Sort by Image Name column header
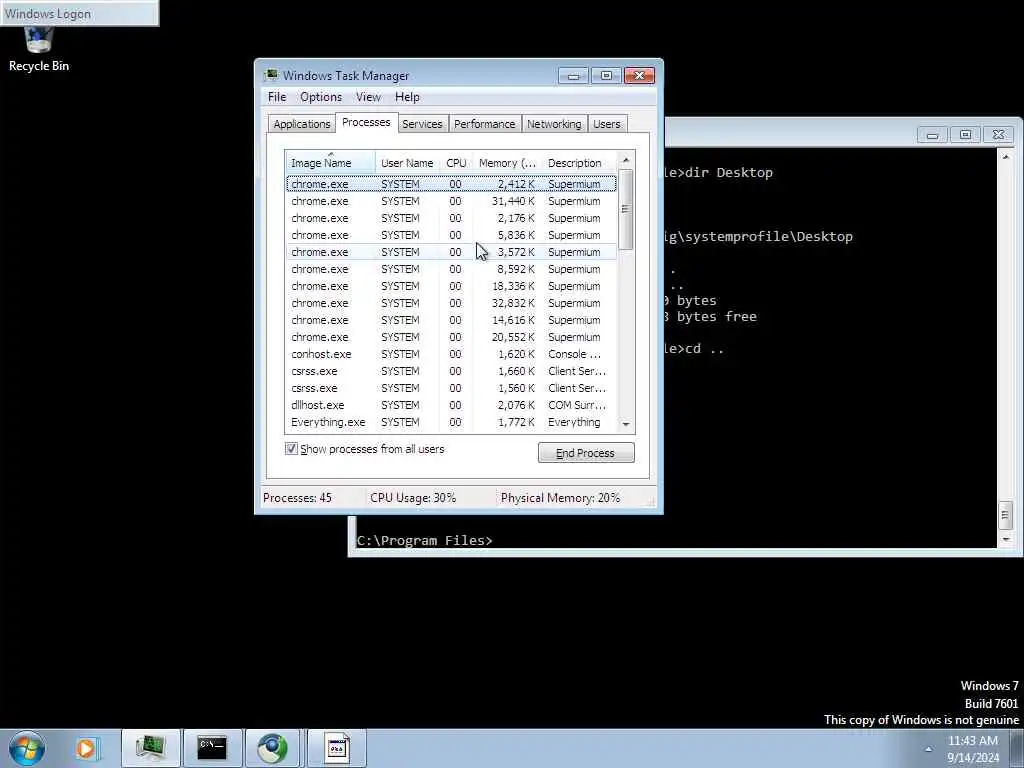Screen dimensions: 1024x768 click(x=330, y=163)
